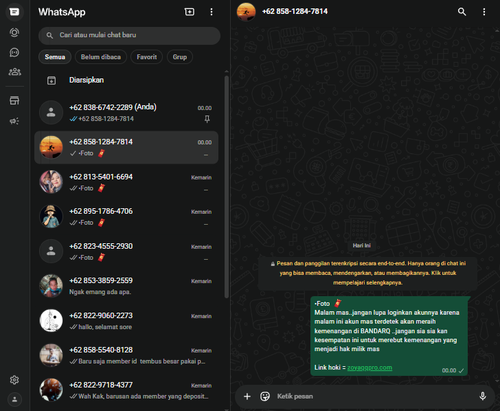Open chat +62 858-1284-7814 in the list
Image resolution: width=500 pixels, height=411 pixels.
pyautogui.click(x=127, y=147)
